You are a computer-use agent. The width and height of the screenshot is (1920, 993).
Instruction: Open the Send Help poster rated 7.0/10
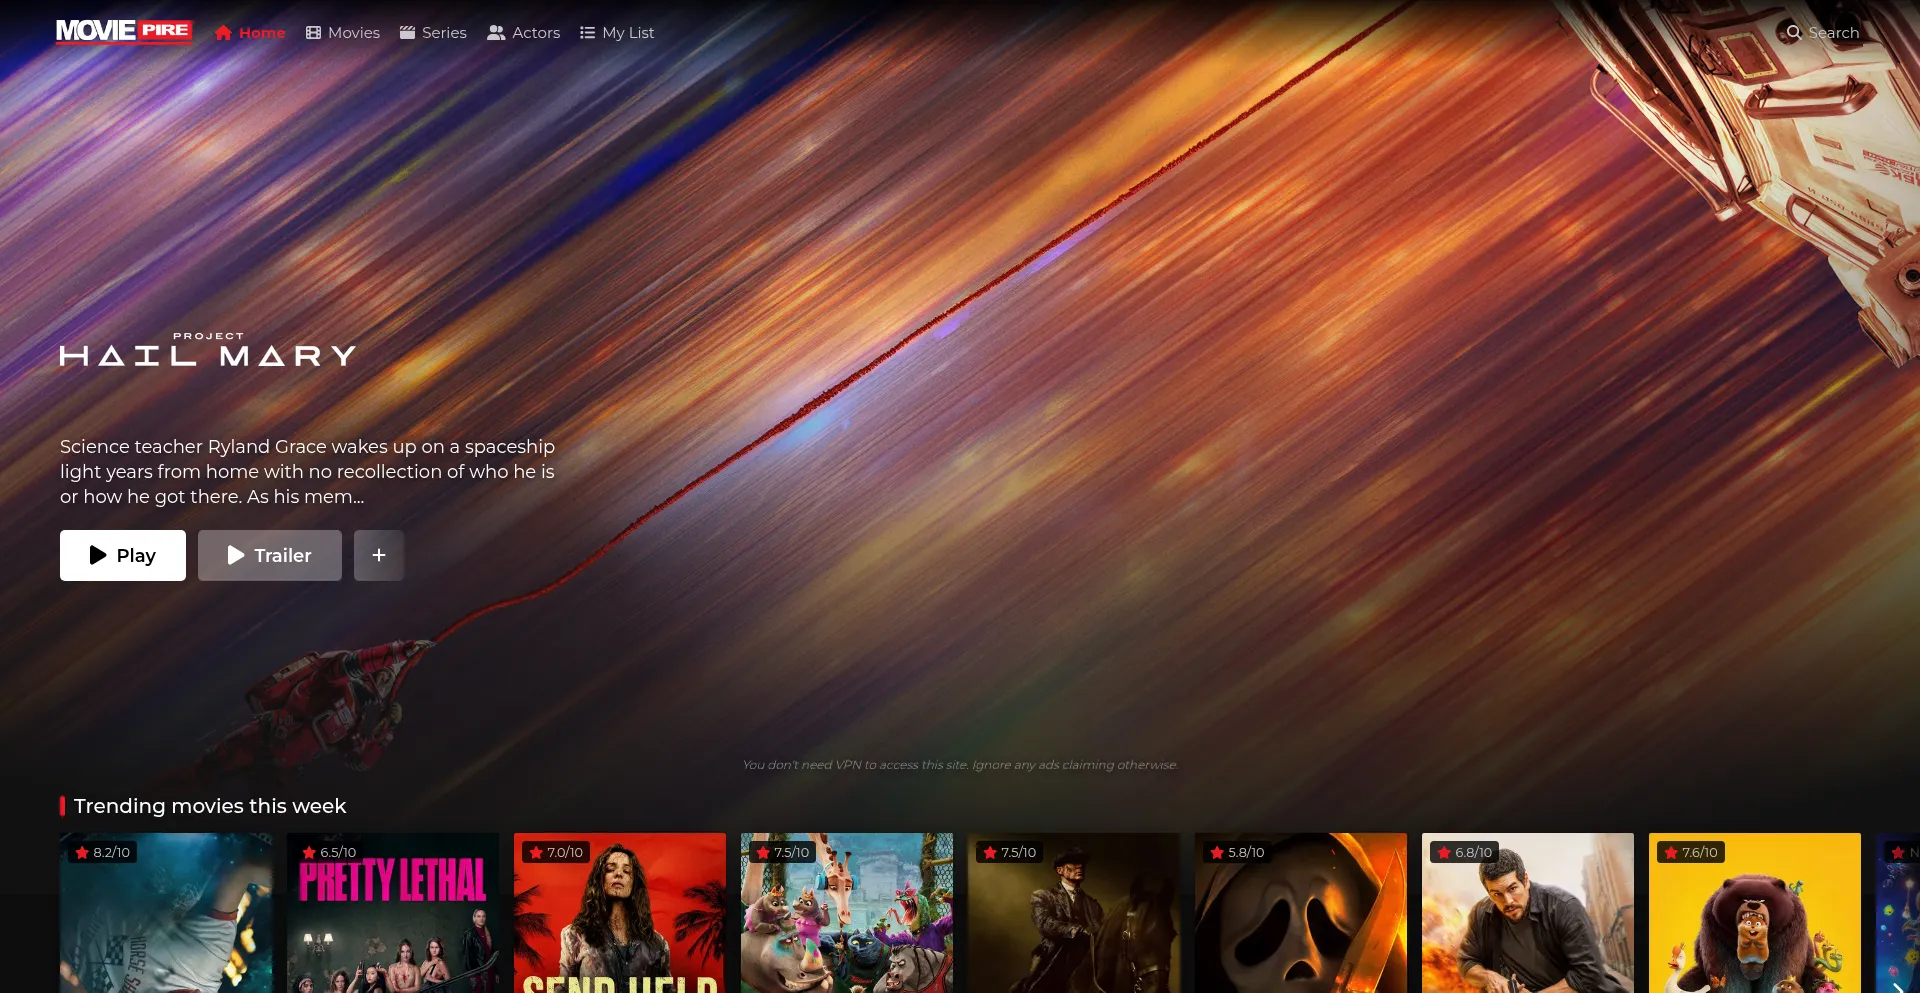pos(620,913)
